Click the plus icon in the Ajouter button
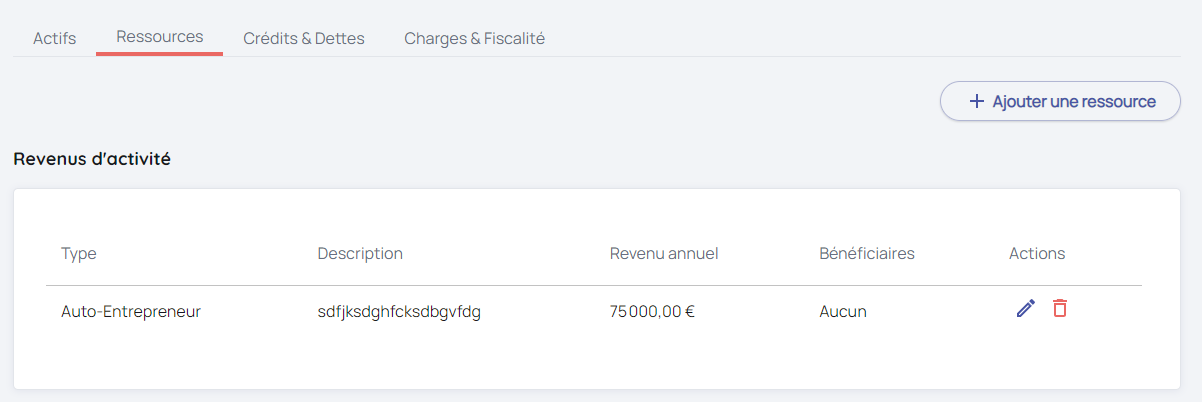1202x402 pixels. [x=977, y=102]
